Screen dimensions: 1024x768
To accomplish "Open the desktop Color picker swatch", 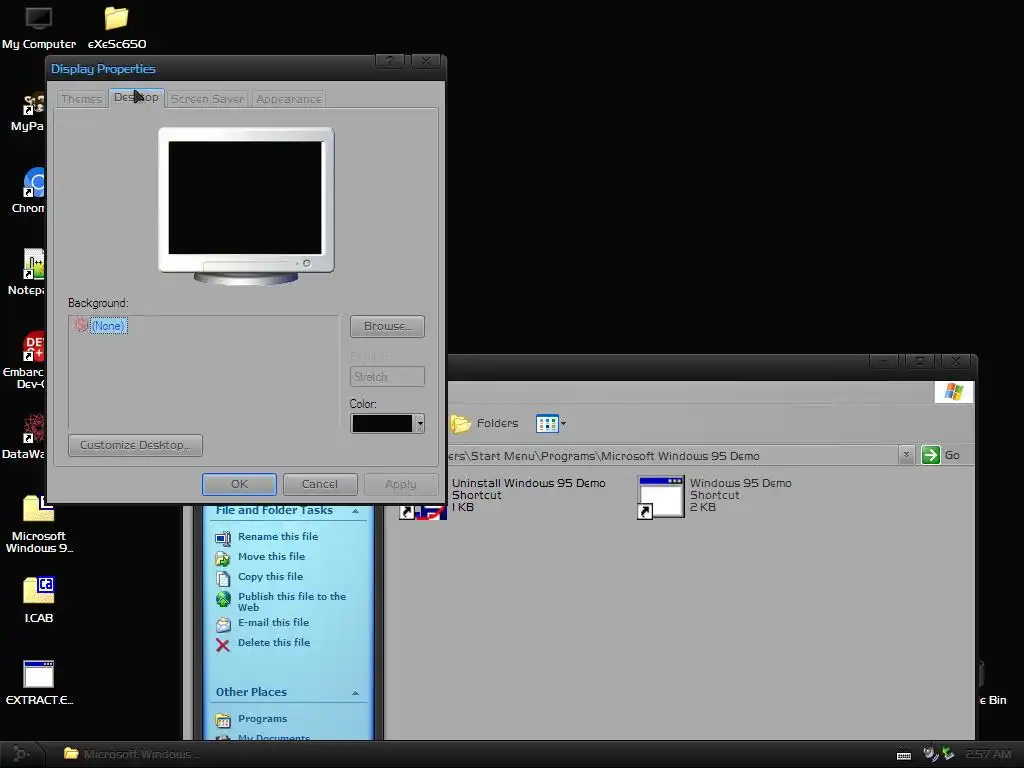I will click(x=387, y=424).
